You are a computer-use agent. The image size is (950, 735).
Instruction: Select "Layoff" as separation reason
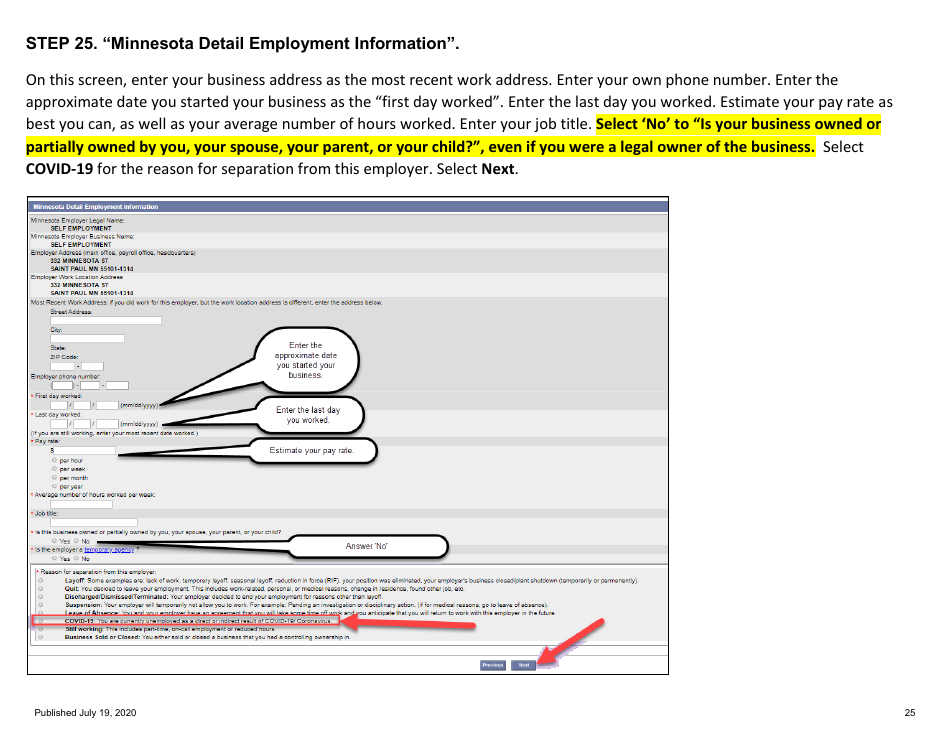point(42,579)
